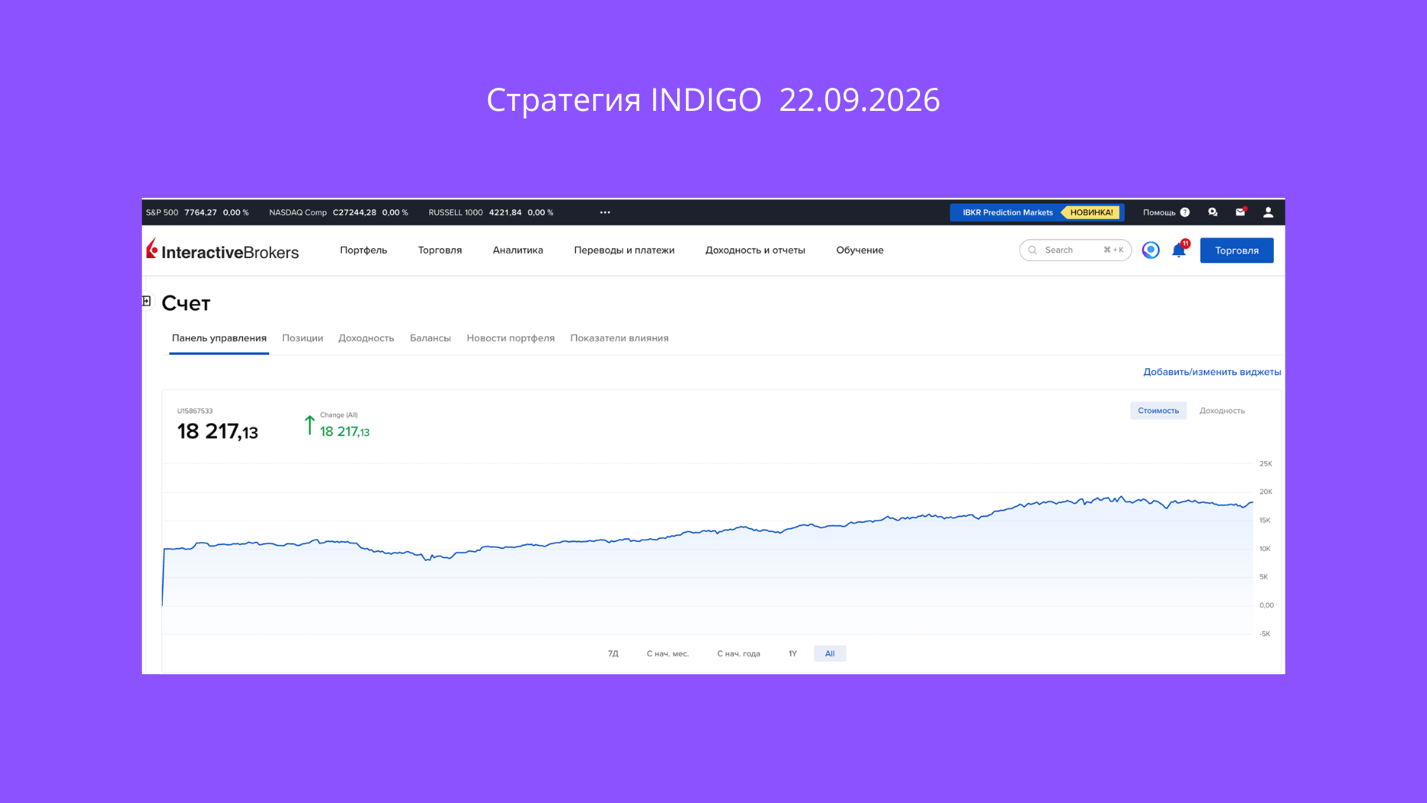1427x803 pixels.
Task: Open the notifications bell icon
Action: [1179, 250]
